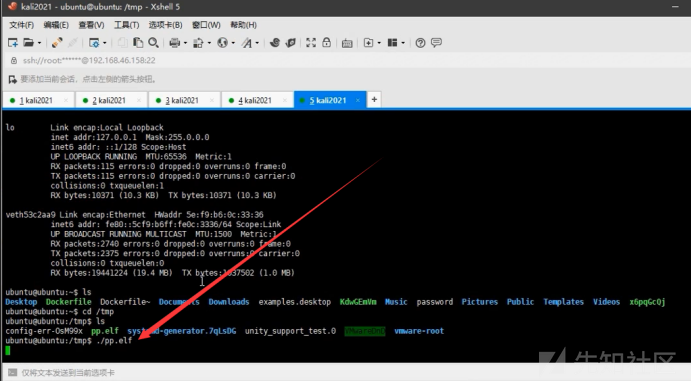692x382 pixels.
Task: Click the Font icon
Action: [x=247, y=43]
